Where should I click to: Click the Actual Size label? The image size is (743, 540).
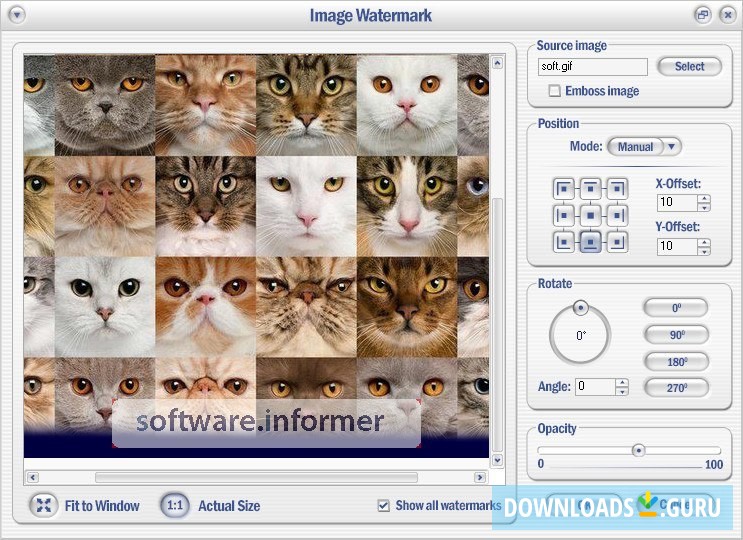tap(229, 506)
